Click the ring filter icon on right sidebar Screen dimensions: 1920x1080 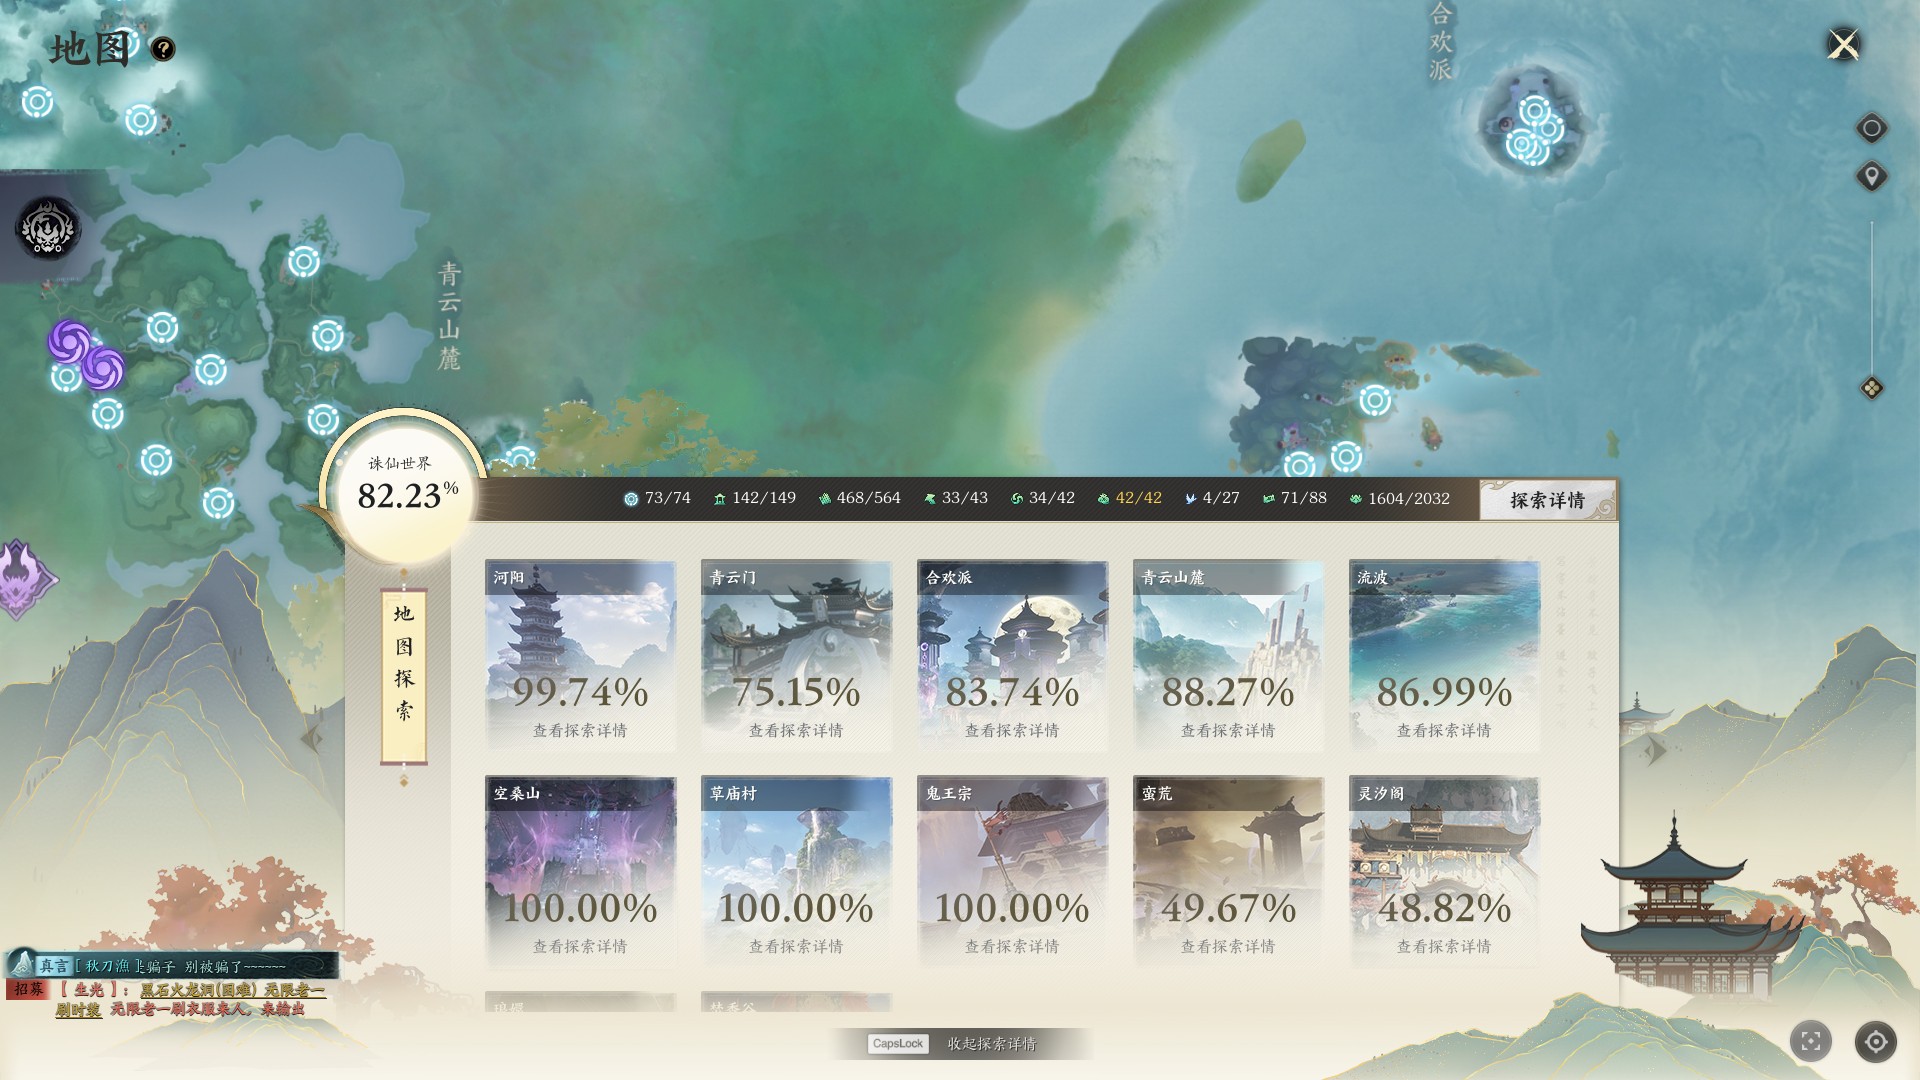point(1871,129)
